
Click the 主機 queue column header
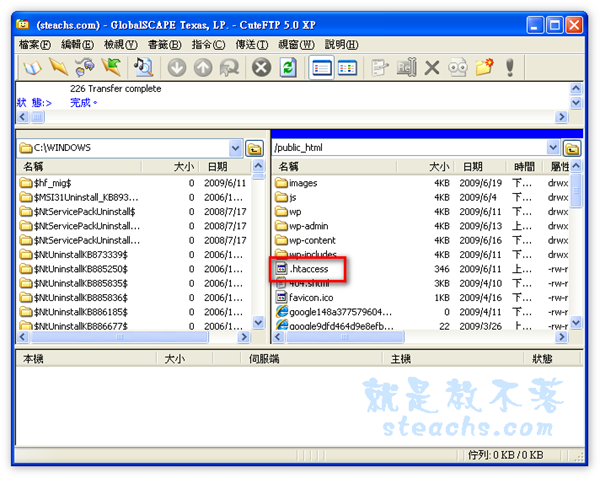tap(453, 359)
